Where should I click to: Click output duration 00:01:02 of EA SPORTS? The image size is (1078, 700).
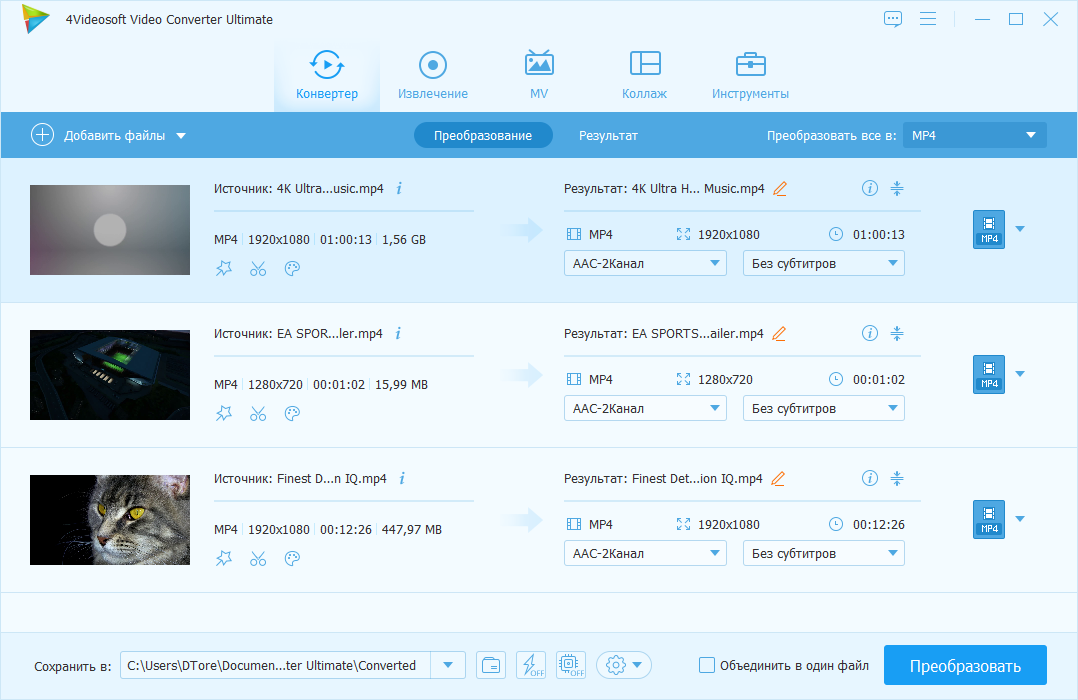[879, 380]
